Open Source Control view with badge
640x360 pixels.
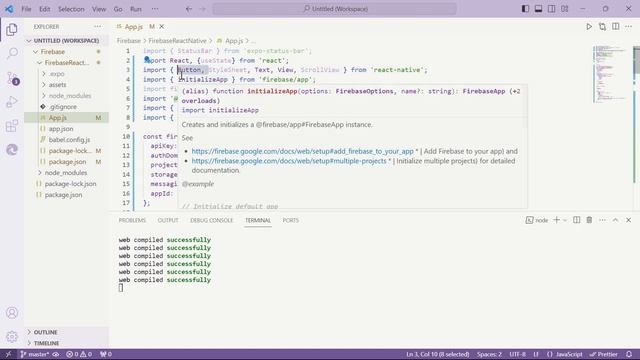(x=12, y=78)
